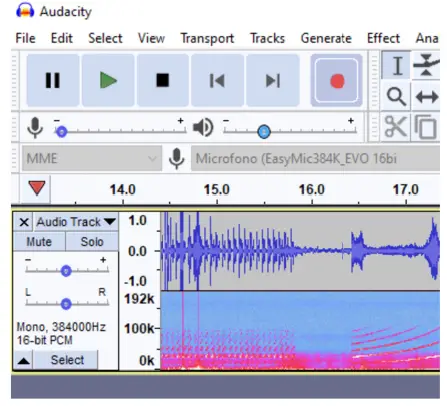This screenshot has height=406, width=447.
Task: Open the Microfono recording device dropdown
Action: (315, 158)
